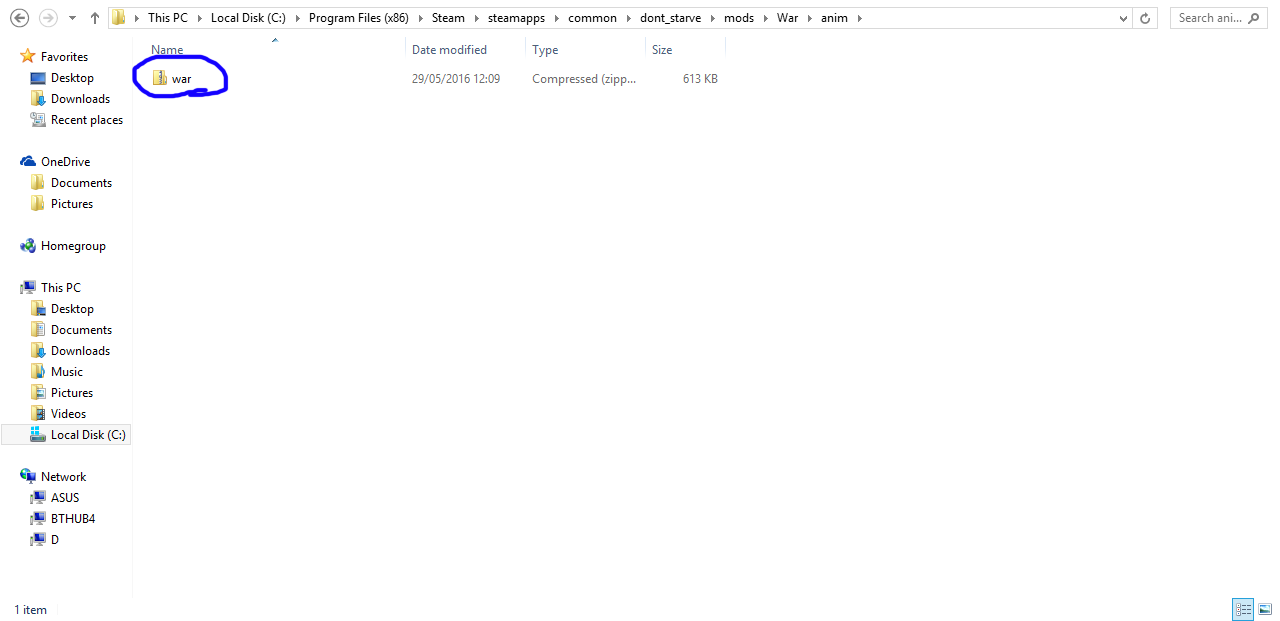Open the network computer named D
The height and width of the screenshot is (621, 1280).
tap(55, 540)
